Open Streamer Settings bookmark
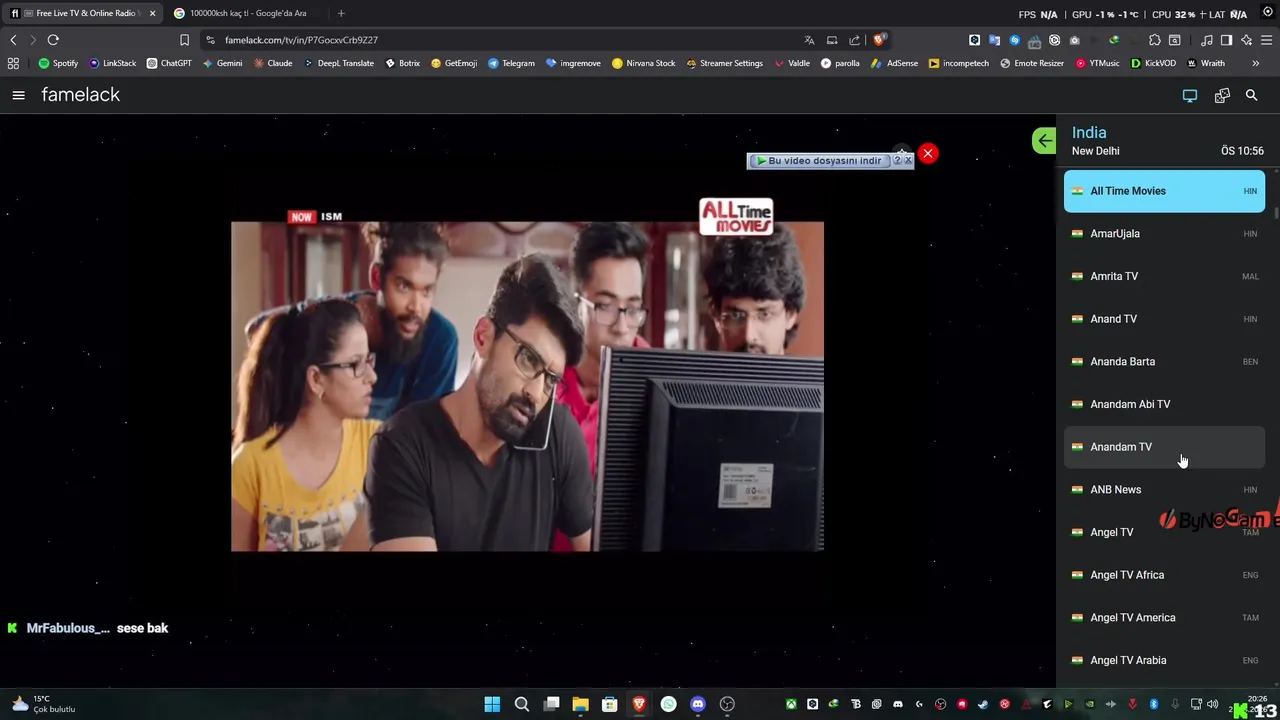1280x720 pixels. pos(724,63)
